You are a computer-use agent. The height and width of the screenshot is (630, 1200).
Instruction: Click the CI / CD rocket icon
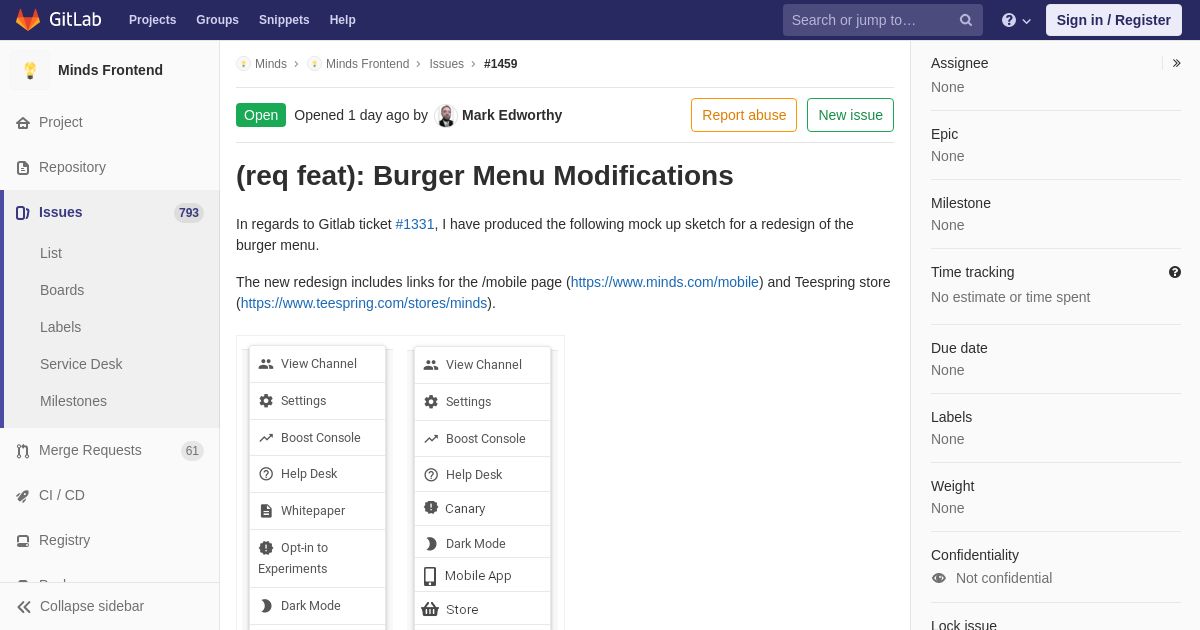pyautogui.click(x=23, y=495)
